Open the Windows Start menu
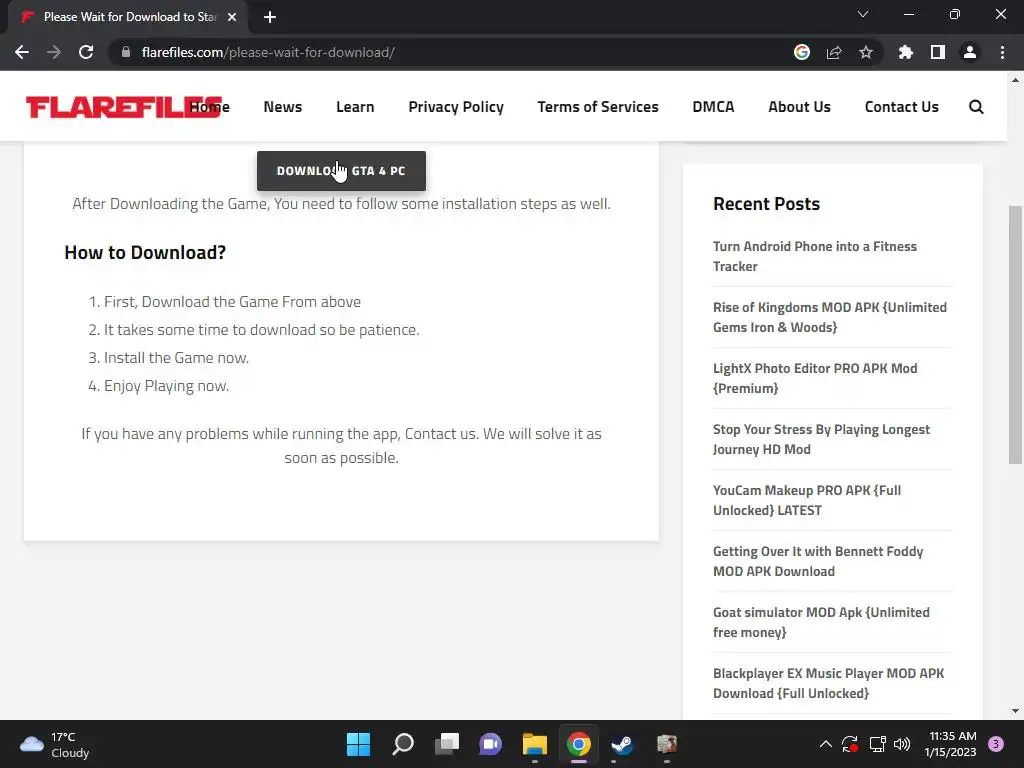1024x768 pixels. (x=358, y=744)
